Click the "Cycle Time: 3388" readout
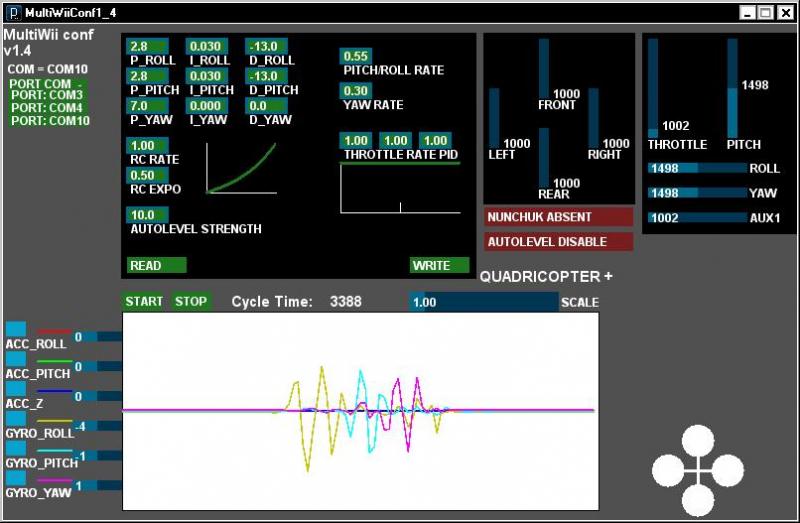 pos(296,302)
